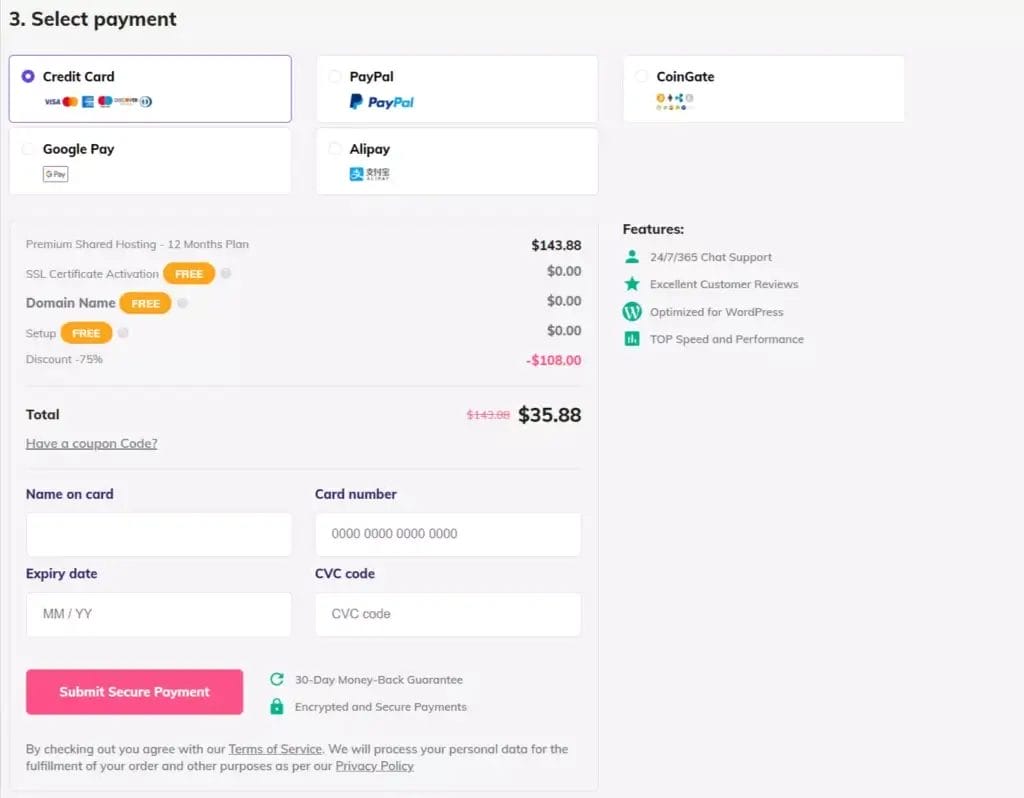
Task: Open the Terms of Service link
Action: click(x=275, y=748)
